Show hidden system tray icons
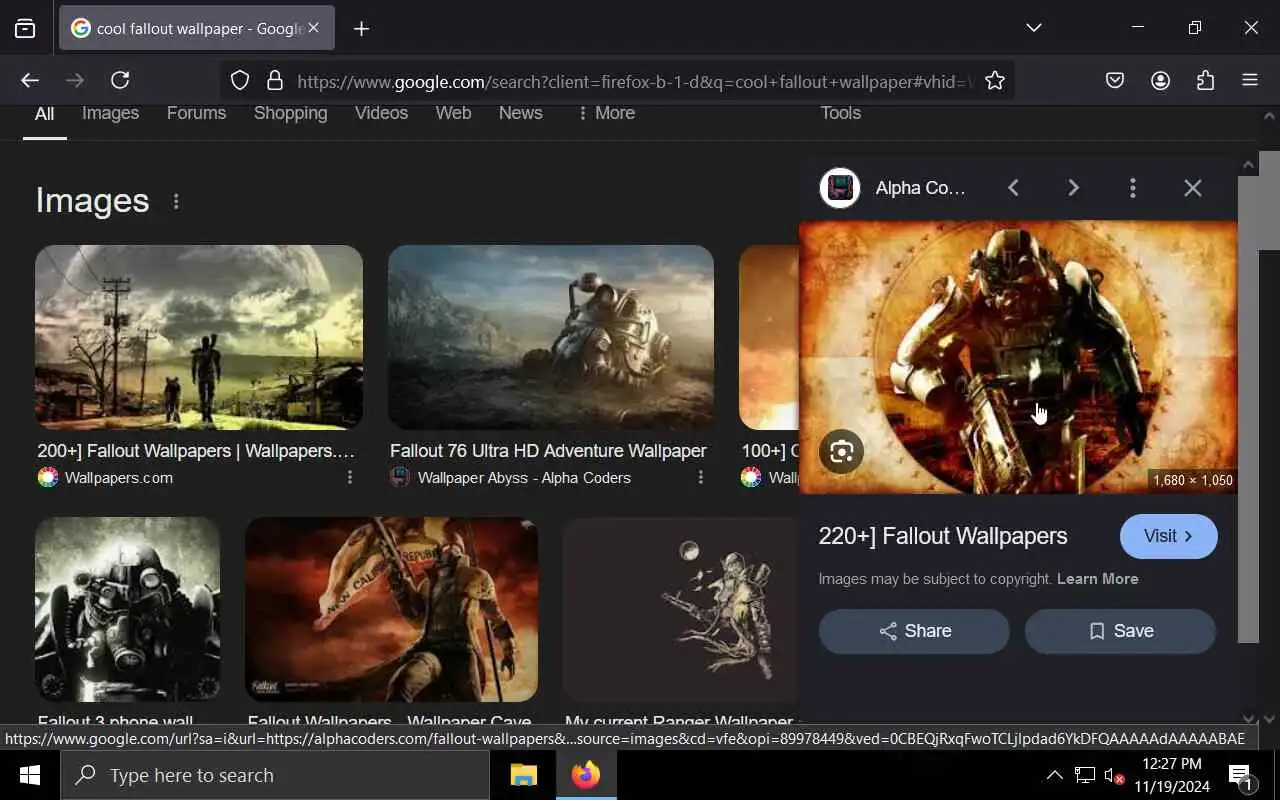This screenshot has width=1280, height=800. click(1054, 775)
